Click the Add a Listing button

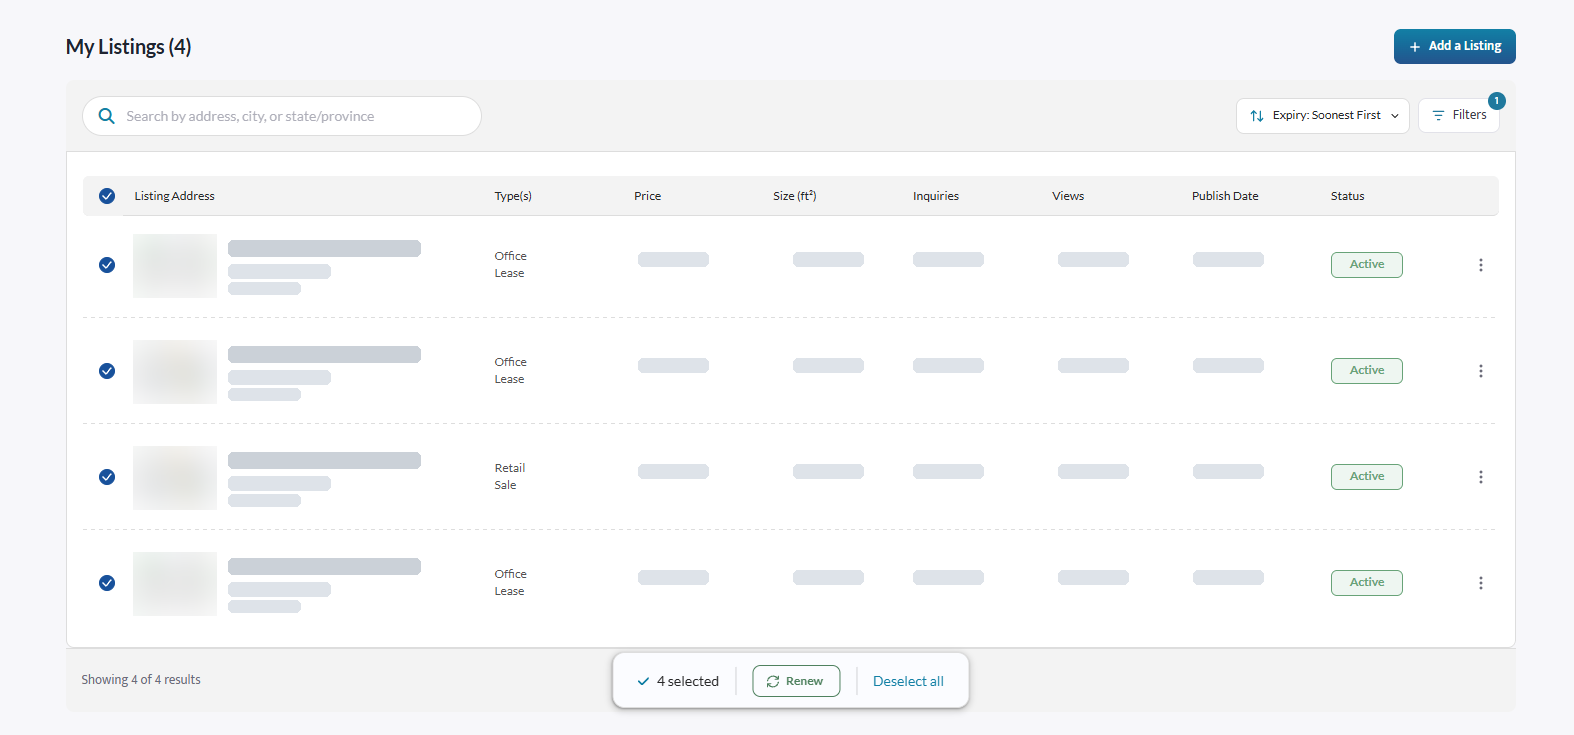[1454, 46]
